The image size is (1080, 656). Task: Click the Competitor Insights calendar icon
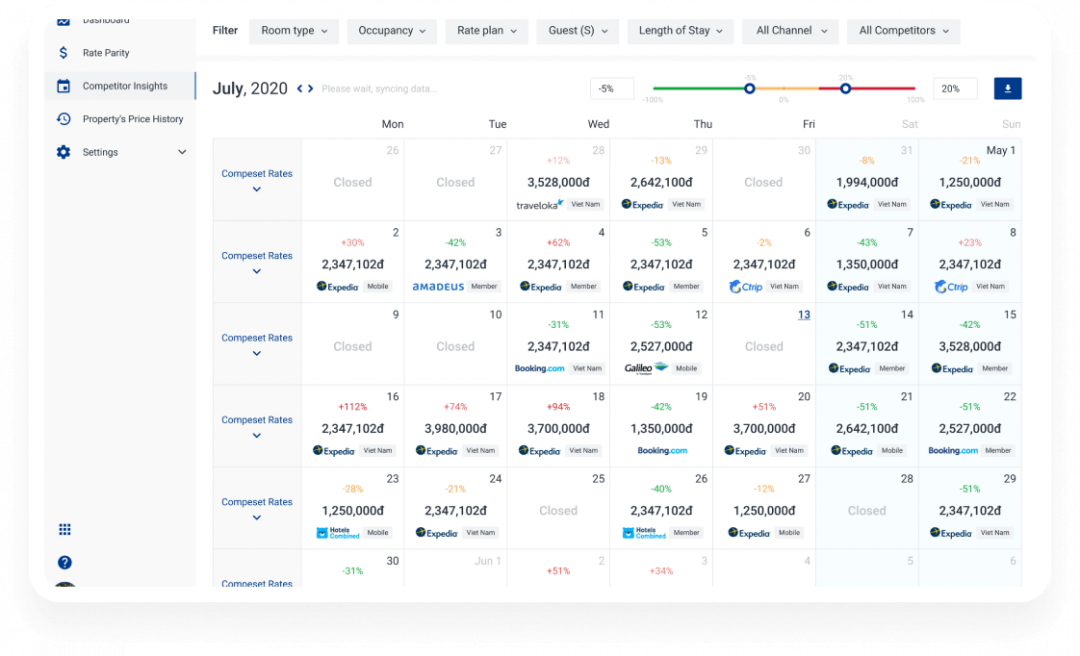(x=64, y=86)
